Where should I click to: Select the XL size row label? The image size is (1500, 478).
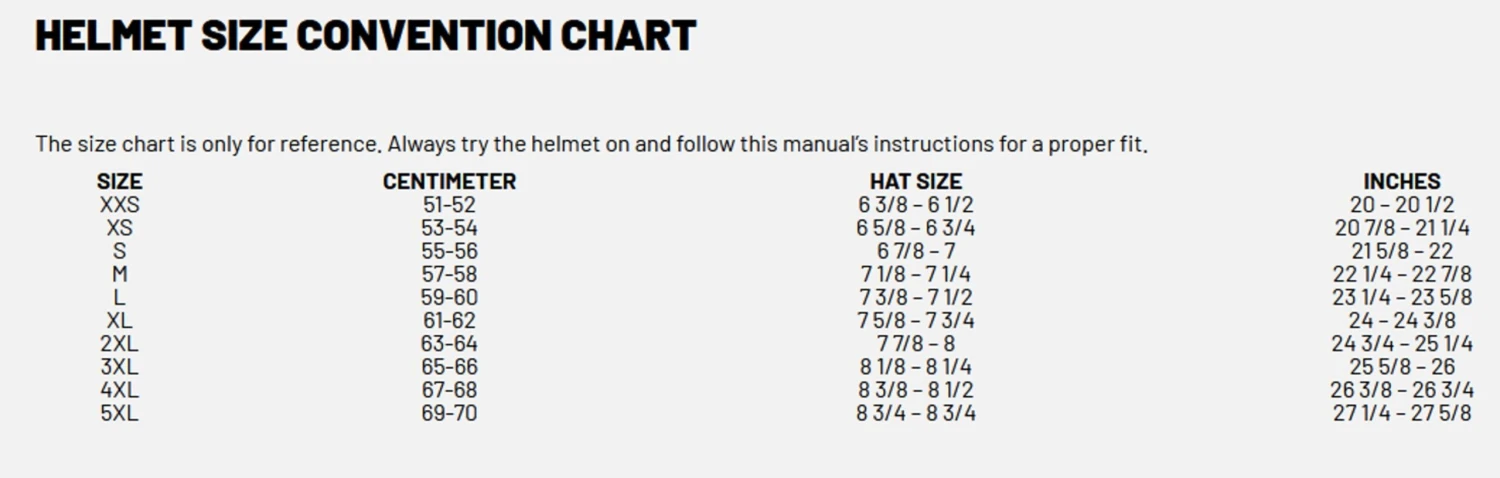point(119,321)
